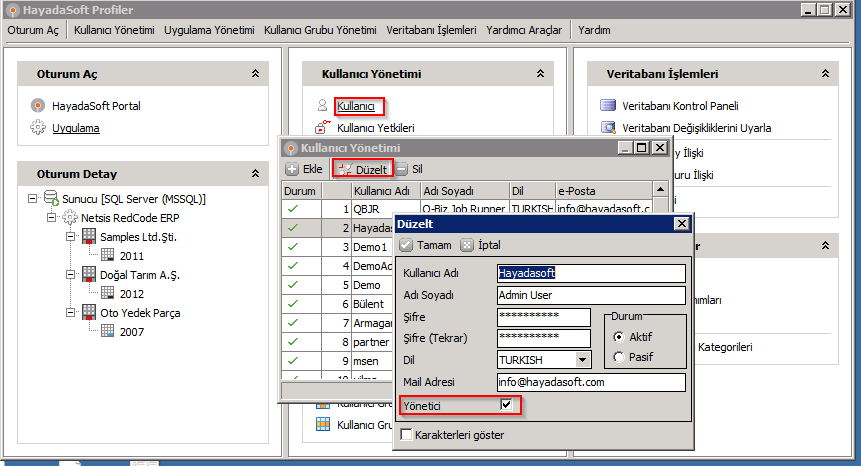861x466 pixels.
Task: Select user row 9 msen
Action: [x=338, y=361]
